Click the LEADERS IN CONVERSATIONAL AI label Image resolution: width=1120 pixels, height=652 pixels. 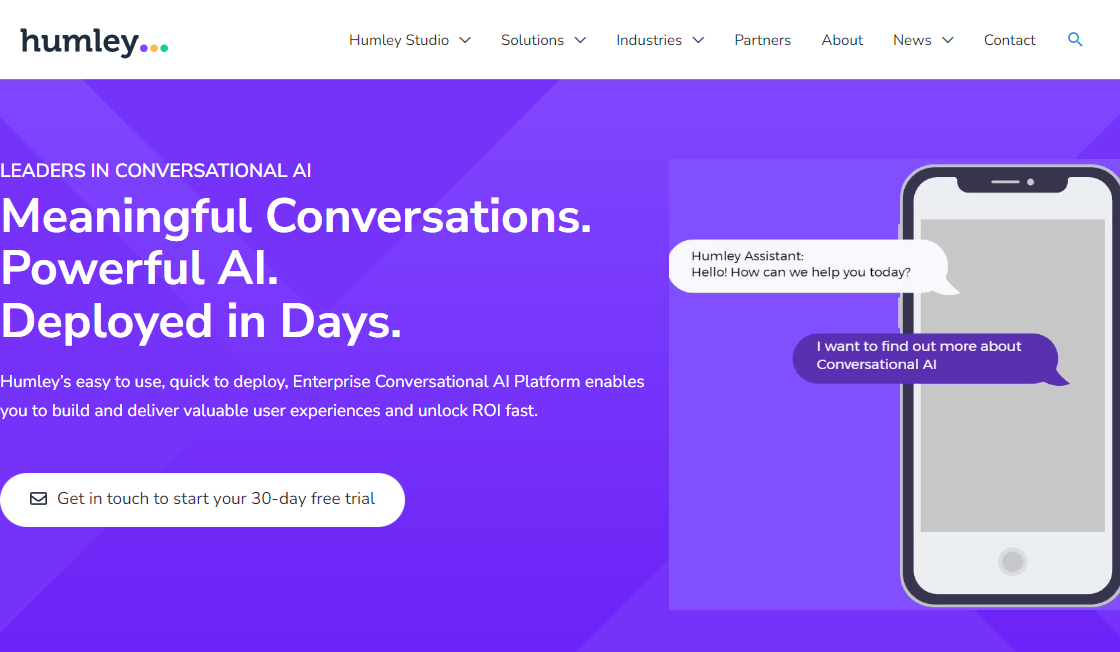156,170
